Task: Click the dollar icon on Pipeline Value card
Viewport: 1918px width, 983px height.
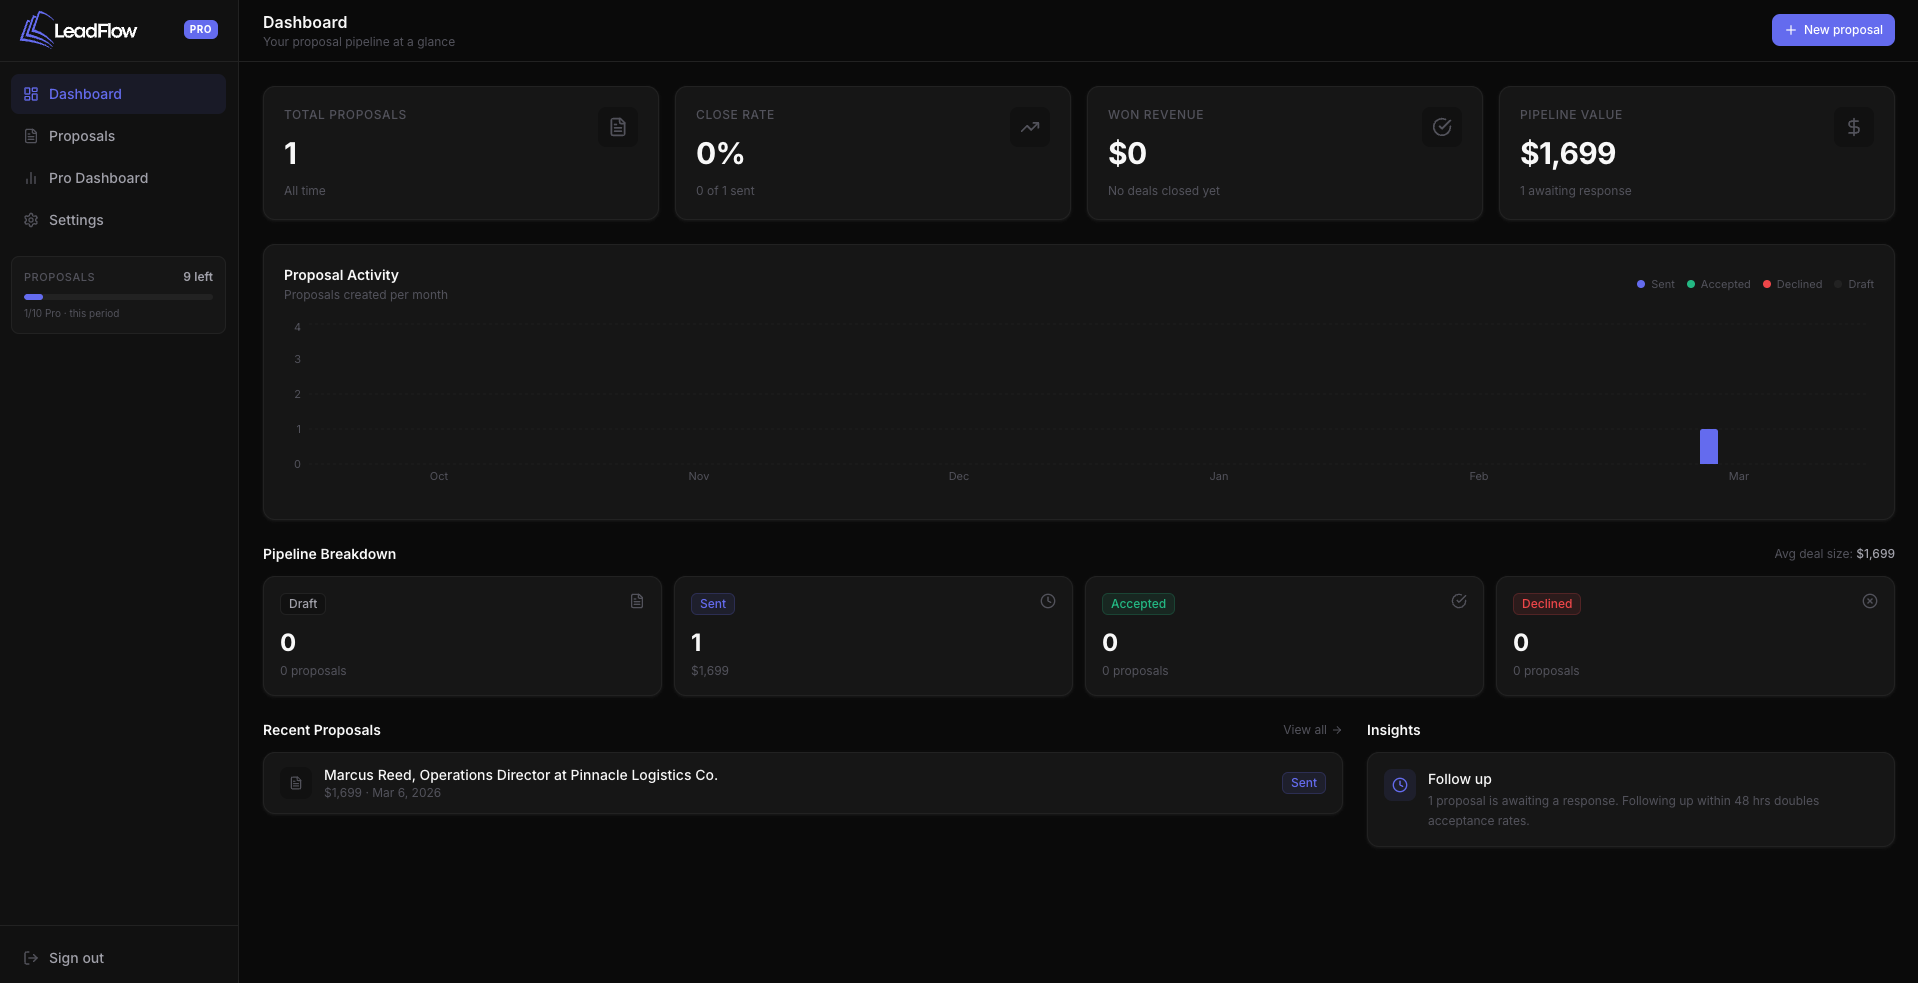Action: (x=1853, y=127)
